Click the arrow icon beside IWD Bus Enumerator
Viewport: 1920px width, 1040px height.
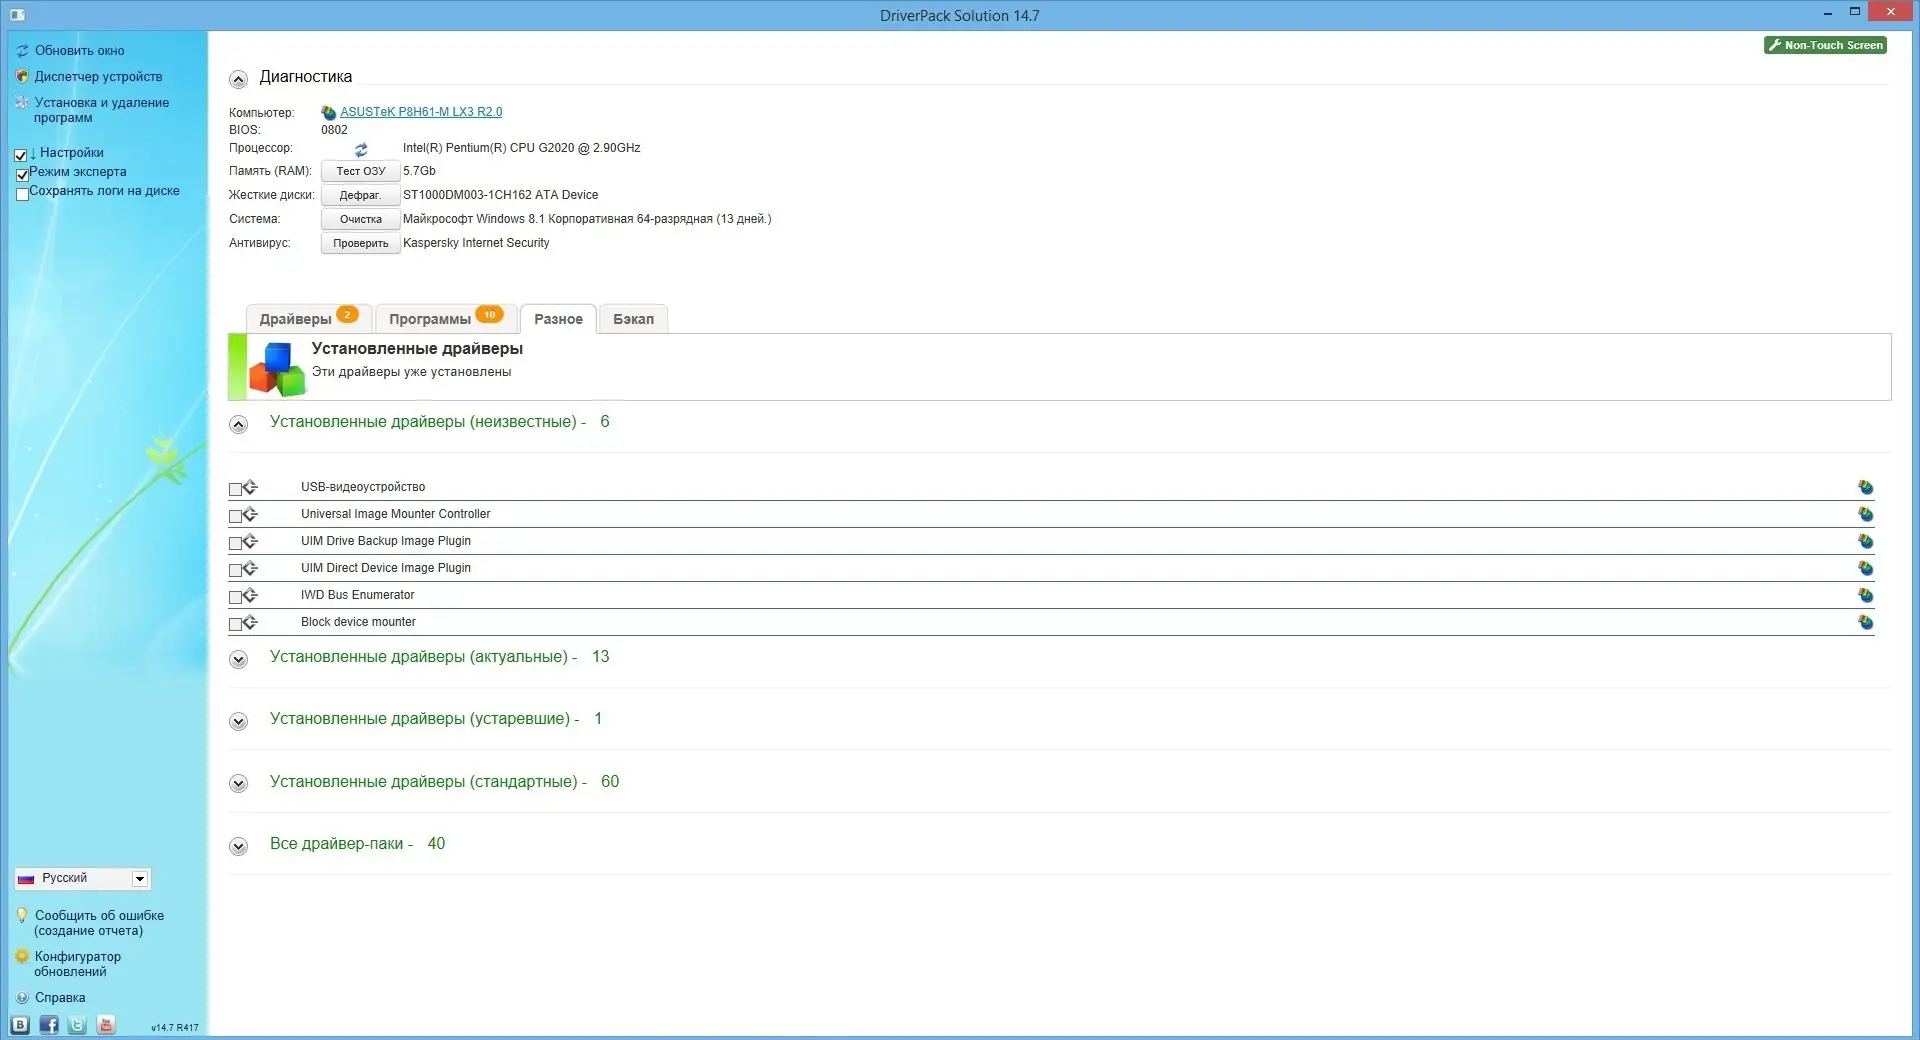(x=250, y=595)
